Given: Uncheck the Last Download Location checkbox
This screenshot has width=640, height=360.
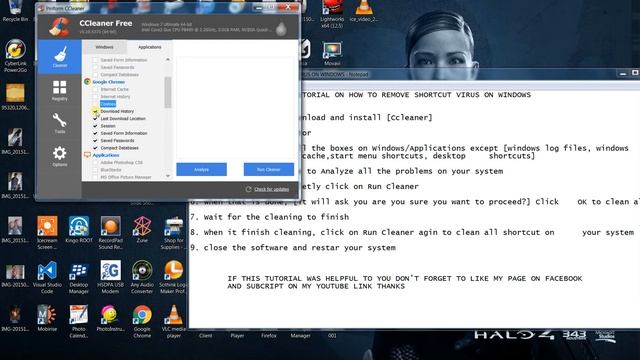Looking at the screenshot, I should [x=95, y=118].
